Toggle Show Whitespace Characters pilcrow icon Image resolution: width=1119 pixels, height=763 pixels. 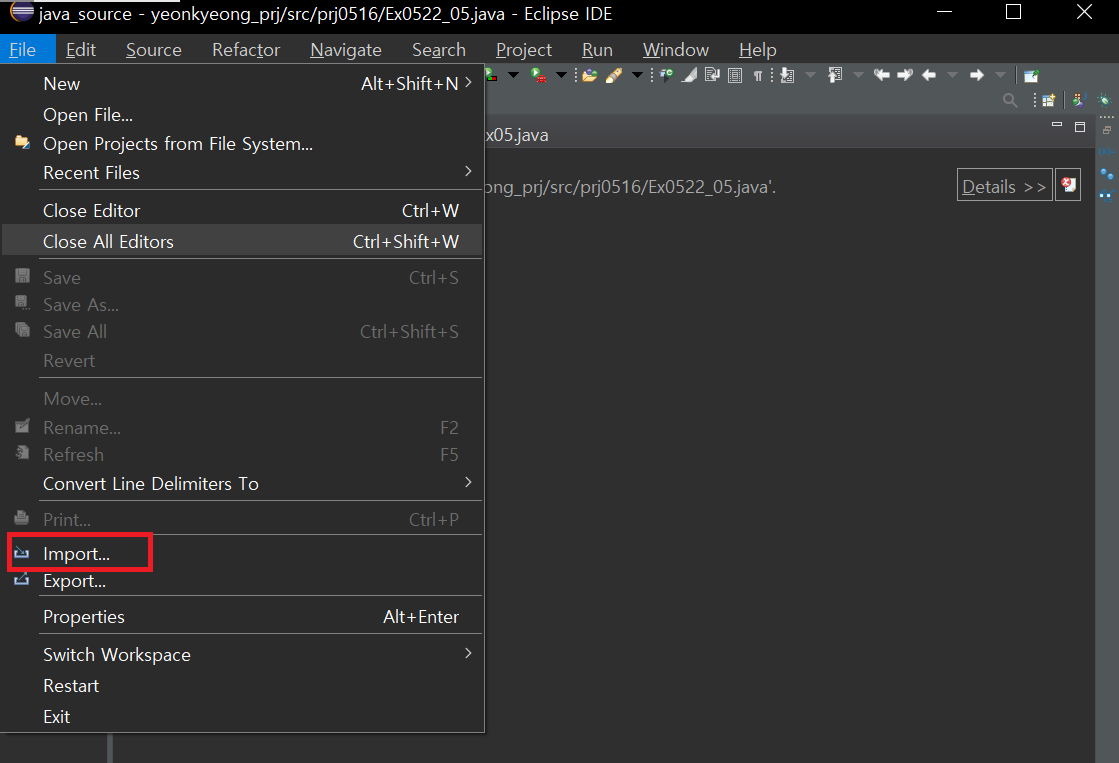coord(758,76)
